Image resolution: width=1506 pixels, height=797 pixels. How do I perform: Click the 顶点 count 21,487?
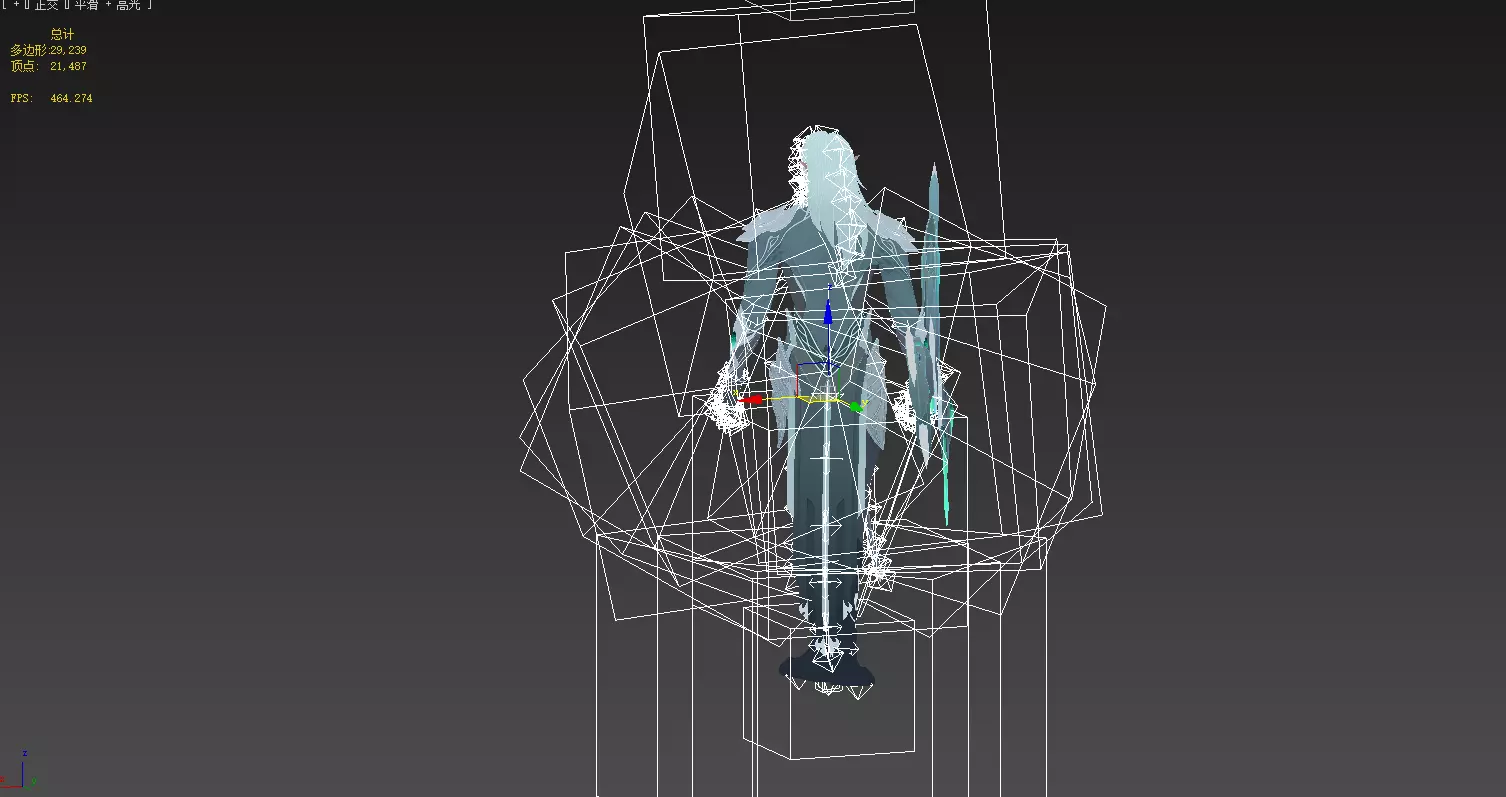[68, 66]
